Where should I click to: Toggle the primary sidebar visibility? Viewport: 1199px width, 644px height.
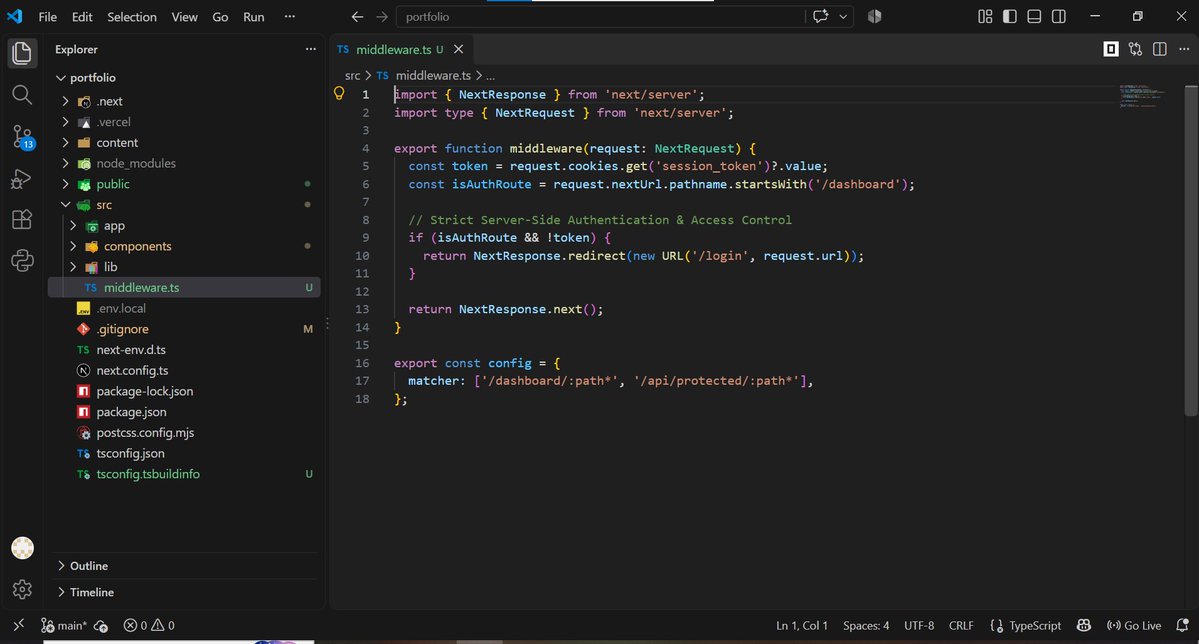coord(1009,16)
